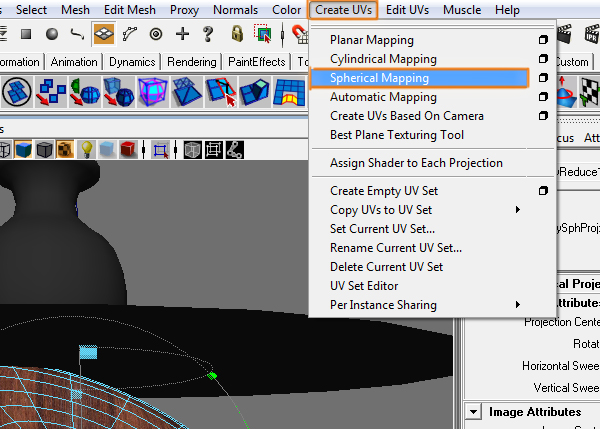Collapse the Image Attributes section
Viewport: 600px width, 429px height.
(473, 412)
